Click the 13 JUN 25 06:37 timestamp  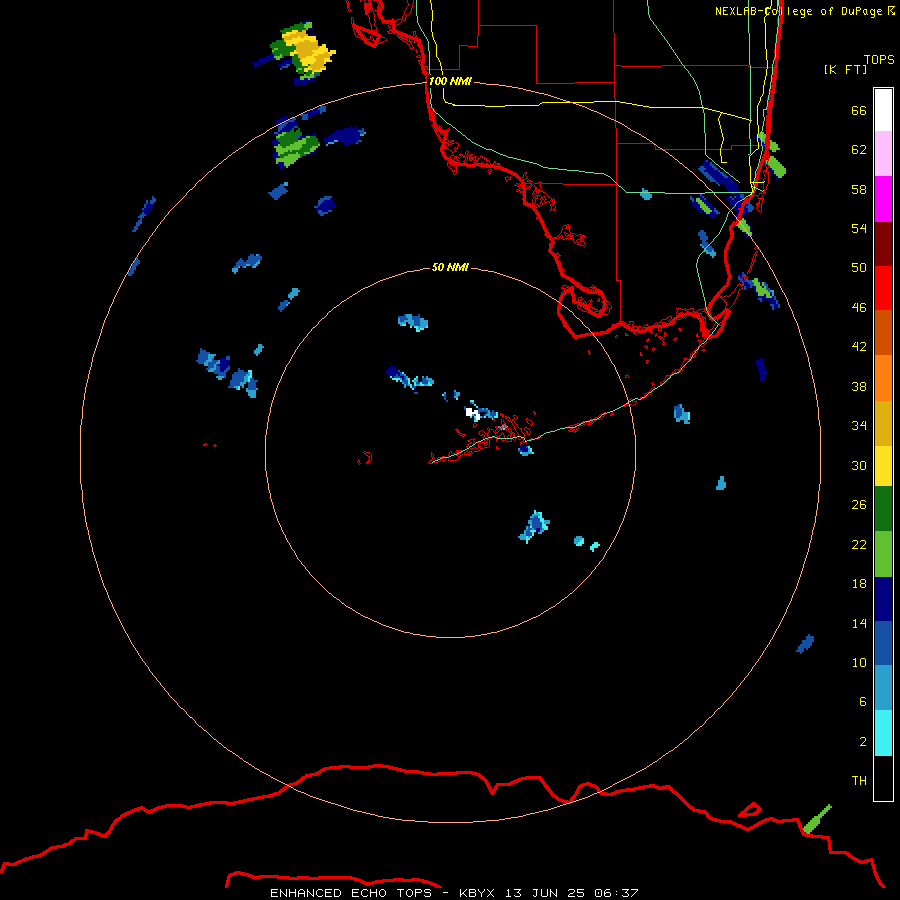tap(572, 893)
